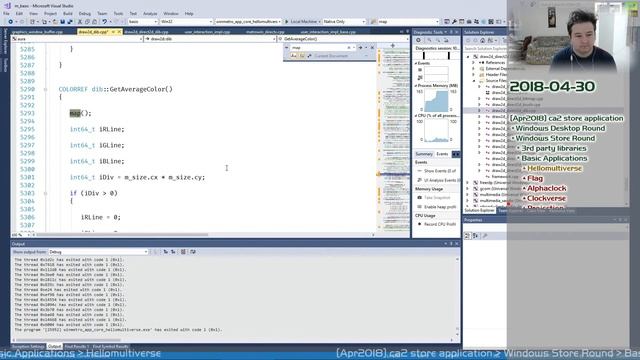Close the active draw2d_dib.cpp tab
Image resolution: width=640 pixels, height=360 pixels.
click(x=119, y=31)
